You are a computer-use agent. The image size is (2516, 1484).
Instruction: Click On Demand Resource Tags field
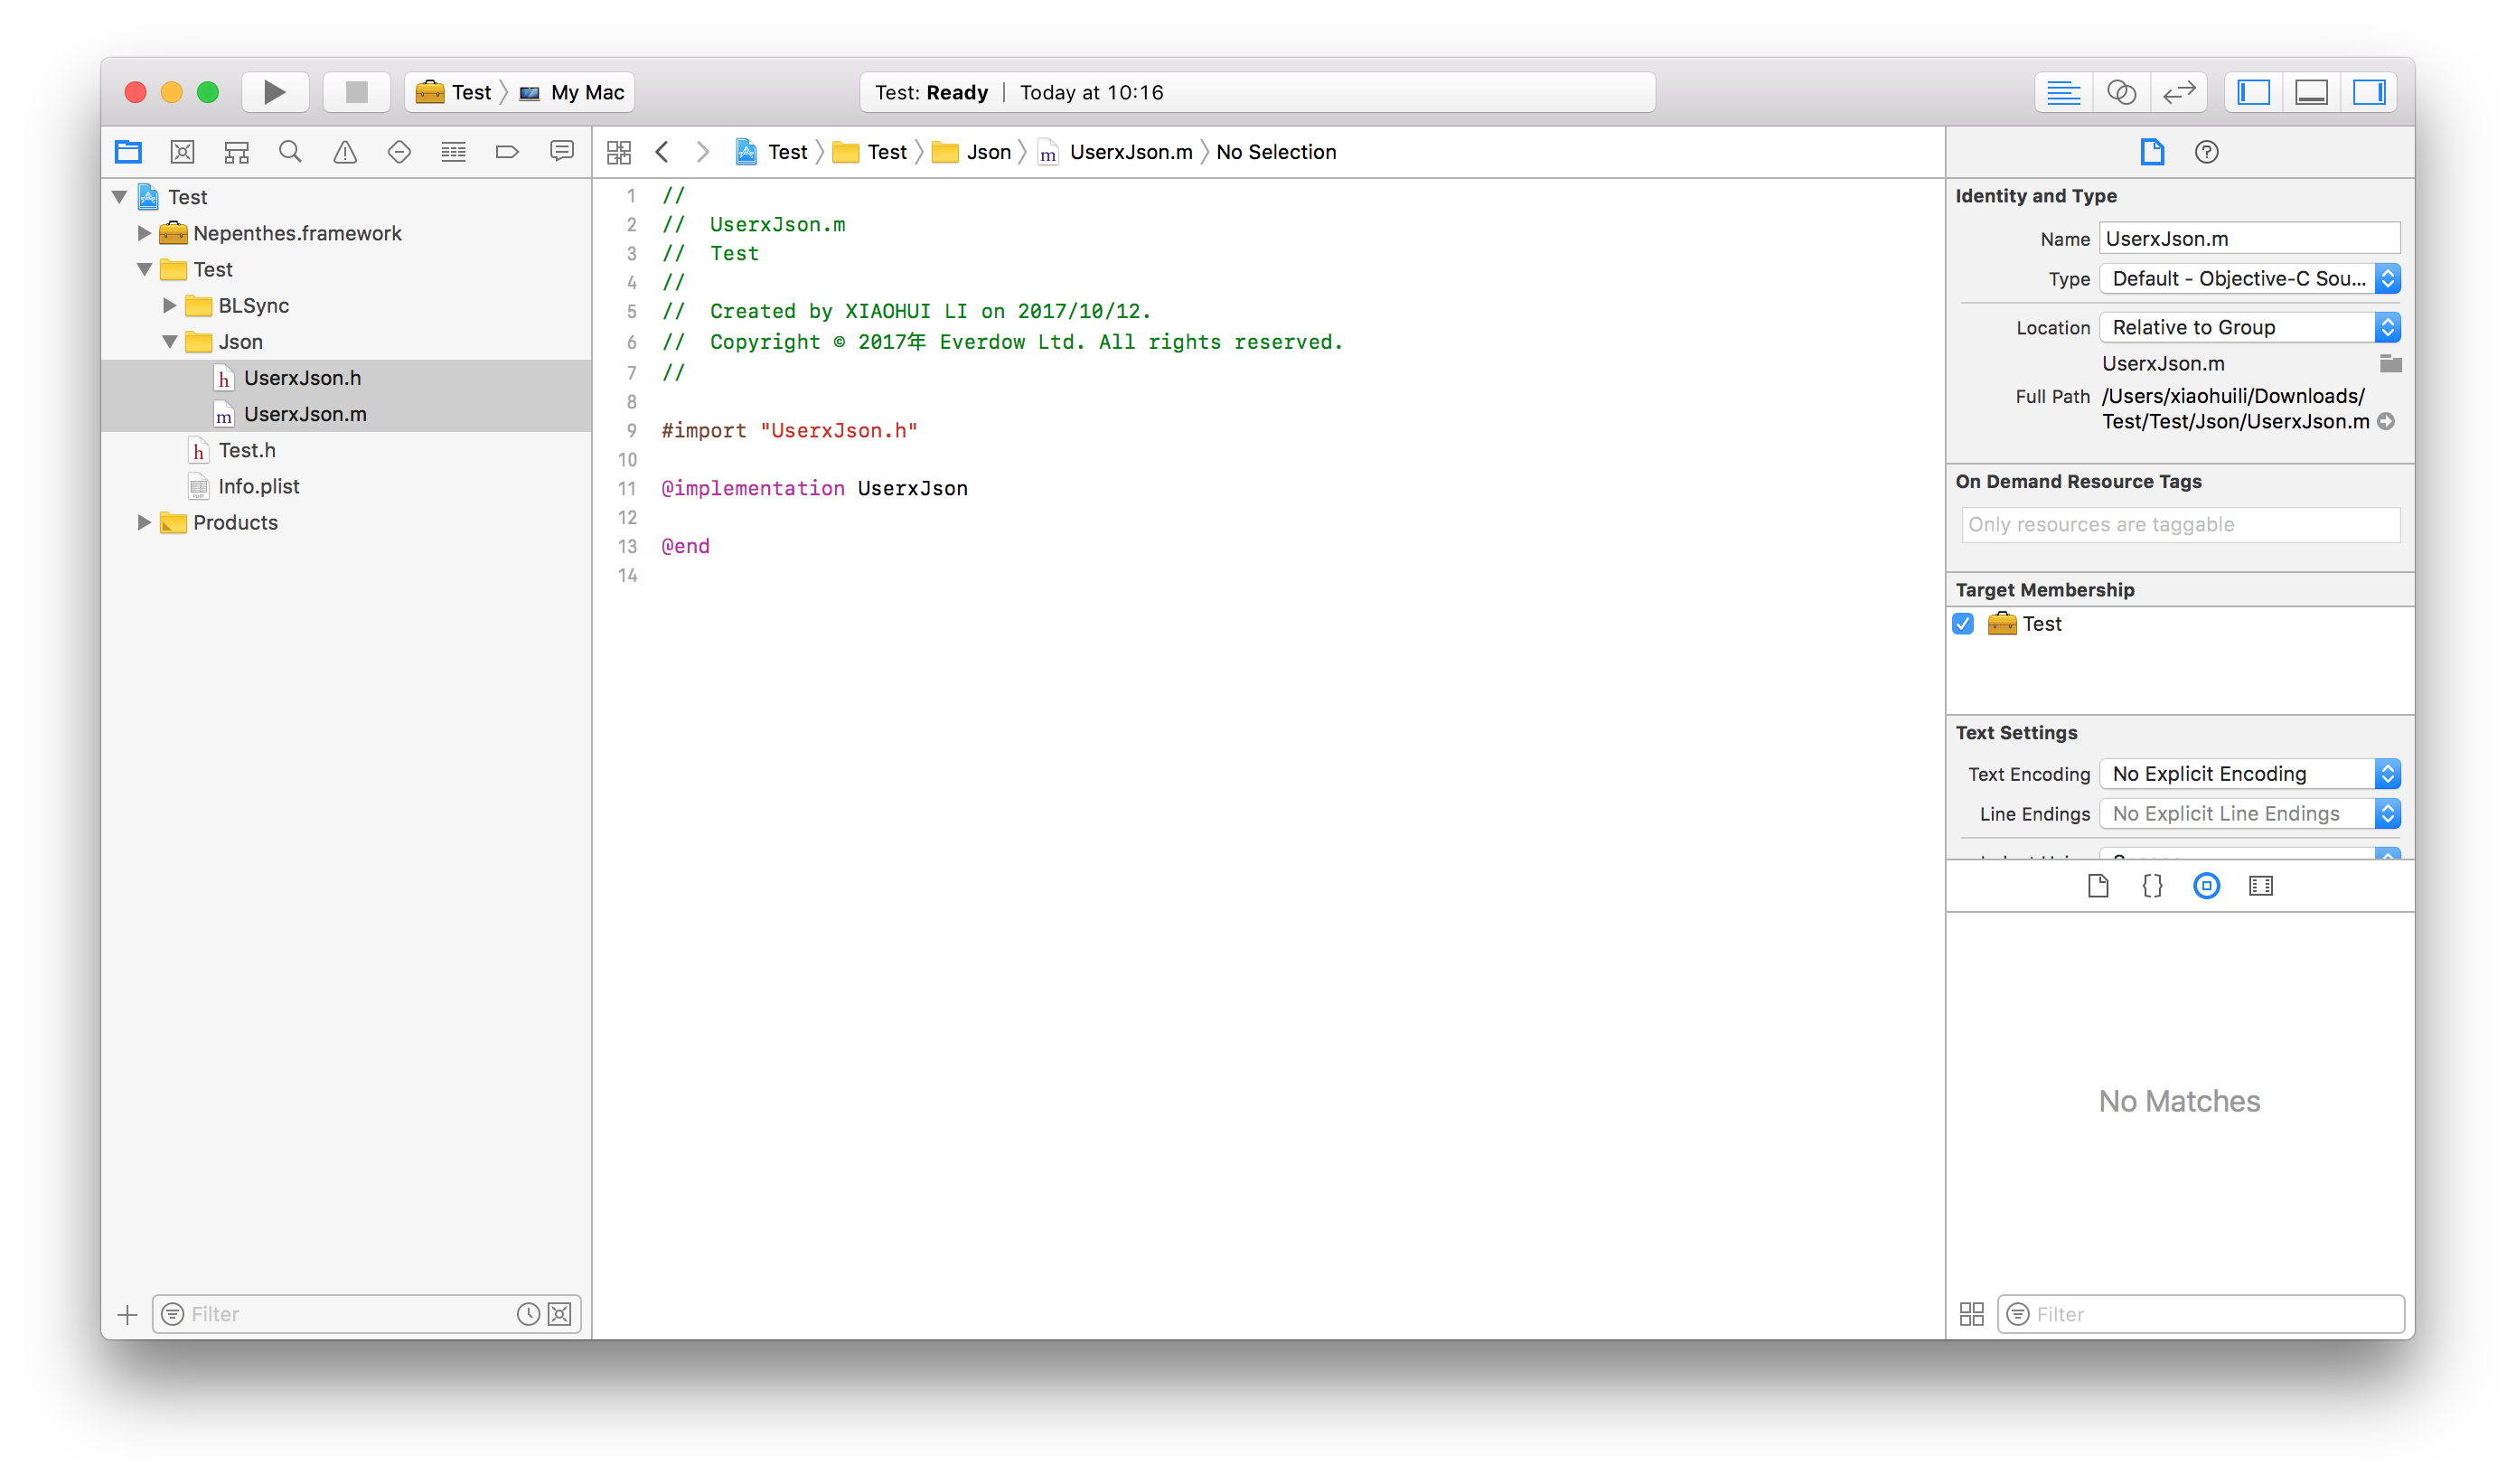click(2180, 524)
